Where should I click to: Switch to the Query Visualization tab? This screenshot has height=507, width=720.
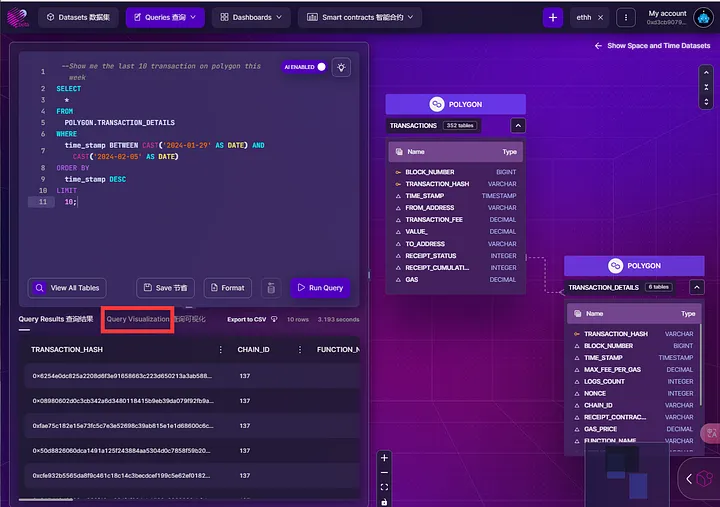[138, 319]
